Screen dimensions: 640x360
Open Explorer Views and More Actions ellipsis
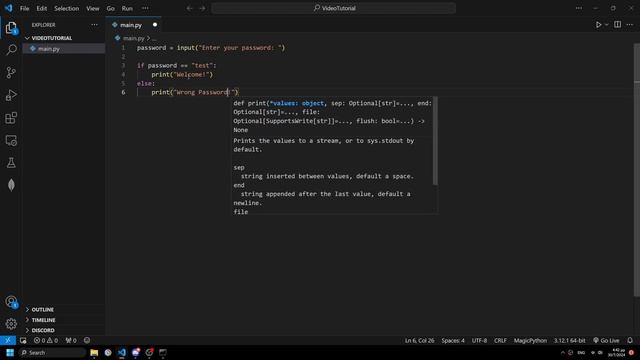(95, 25)
